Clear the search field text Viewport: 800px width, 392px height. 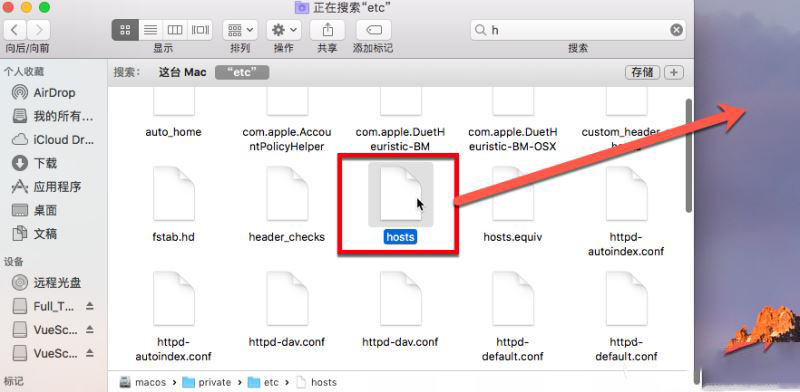pos(677,30)
